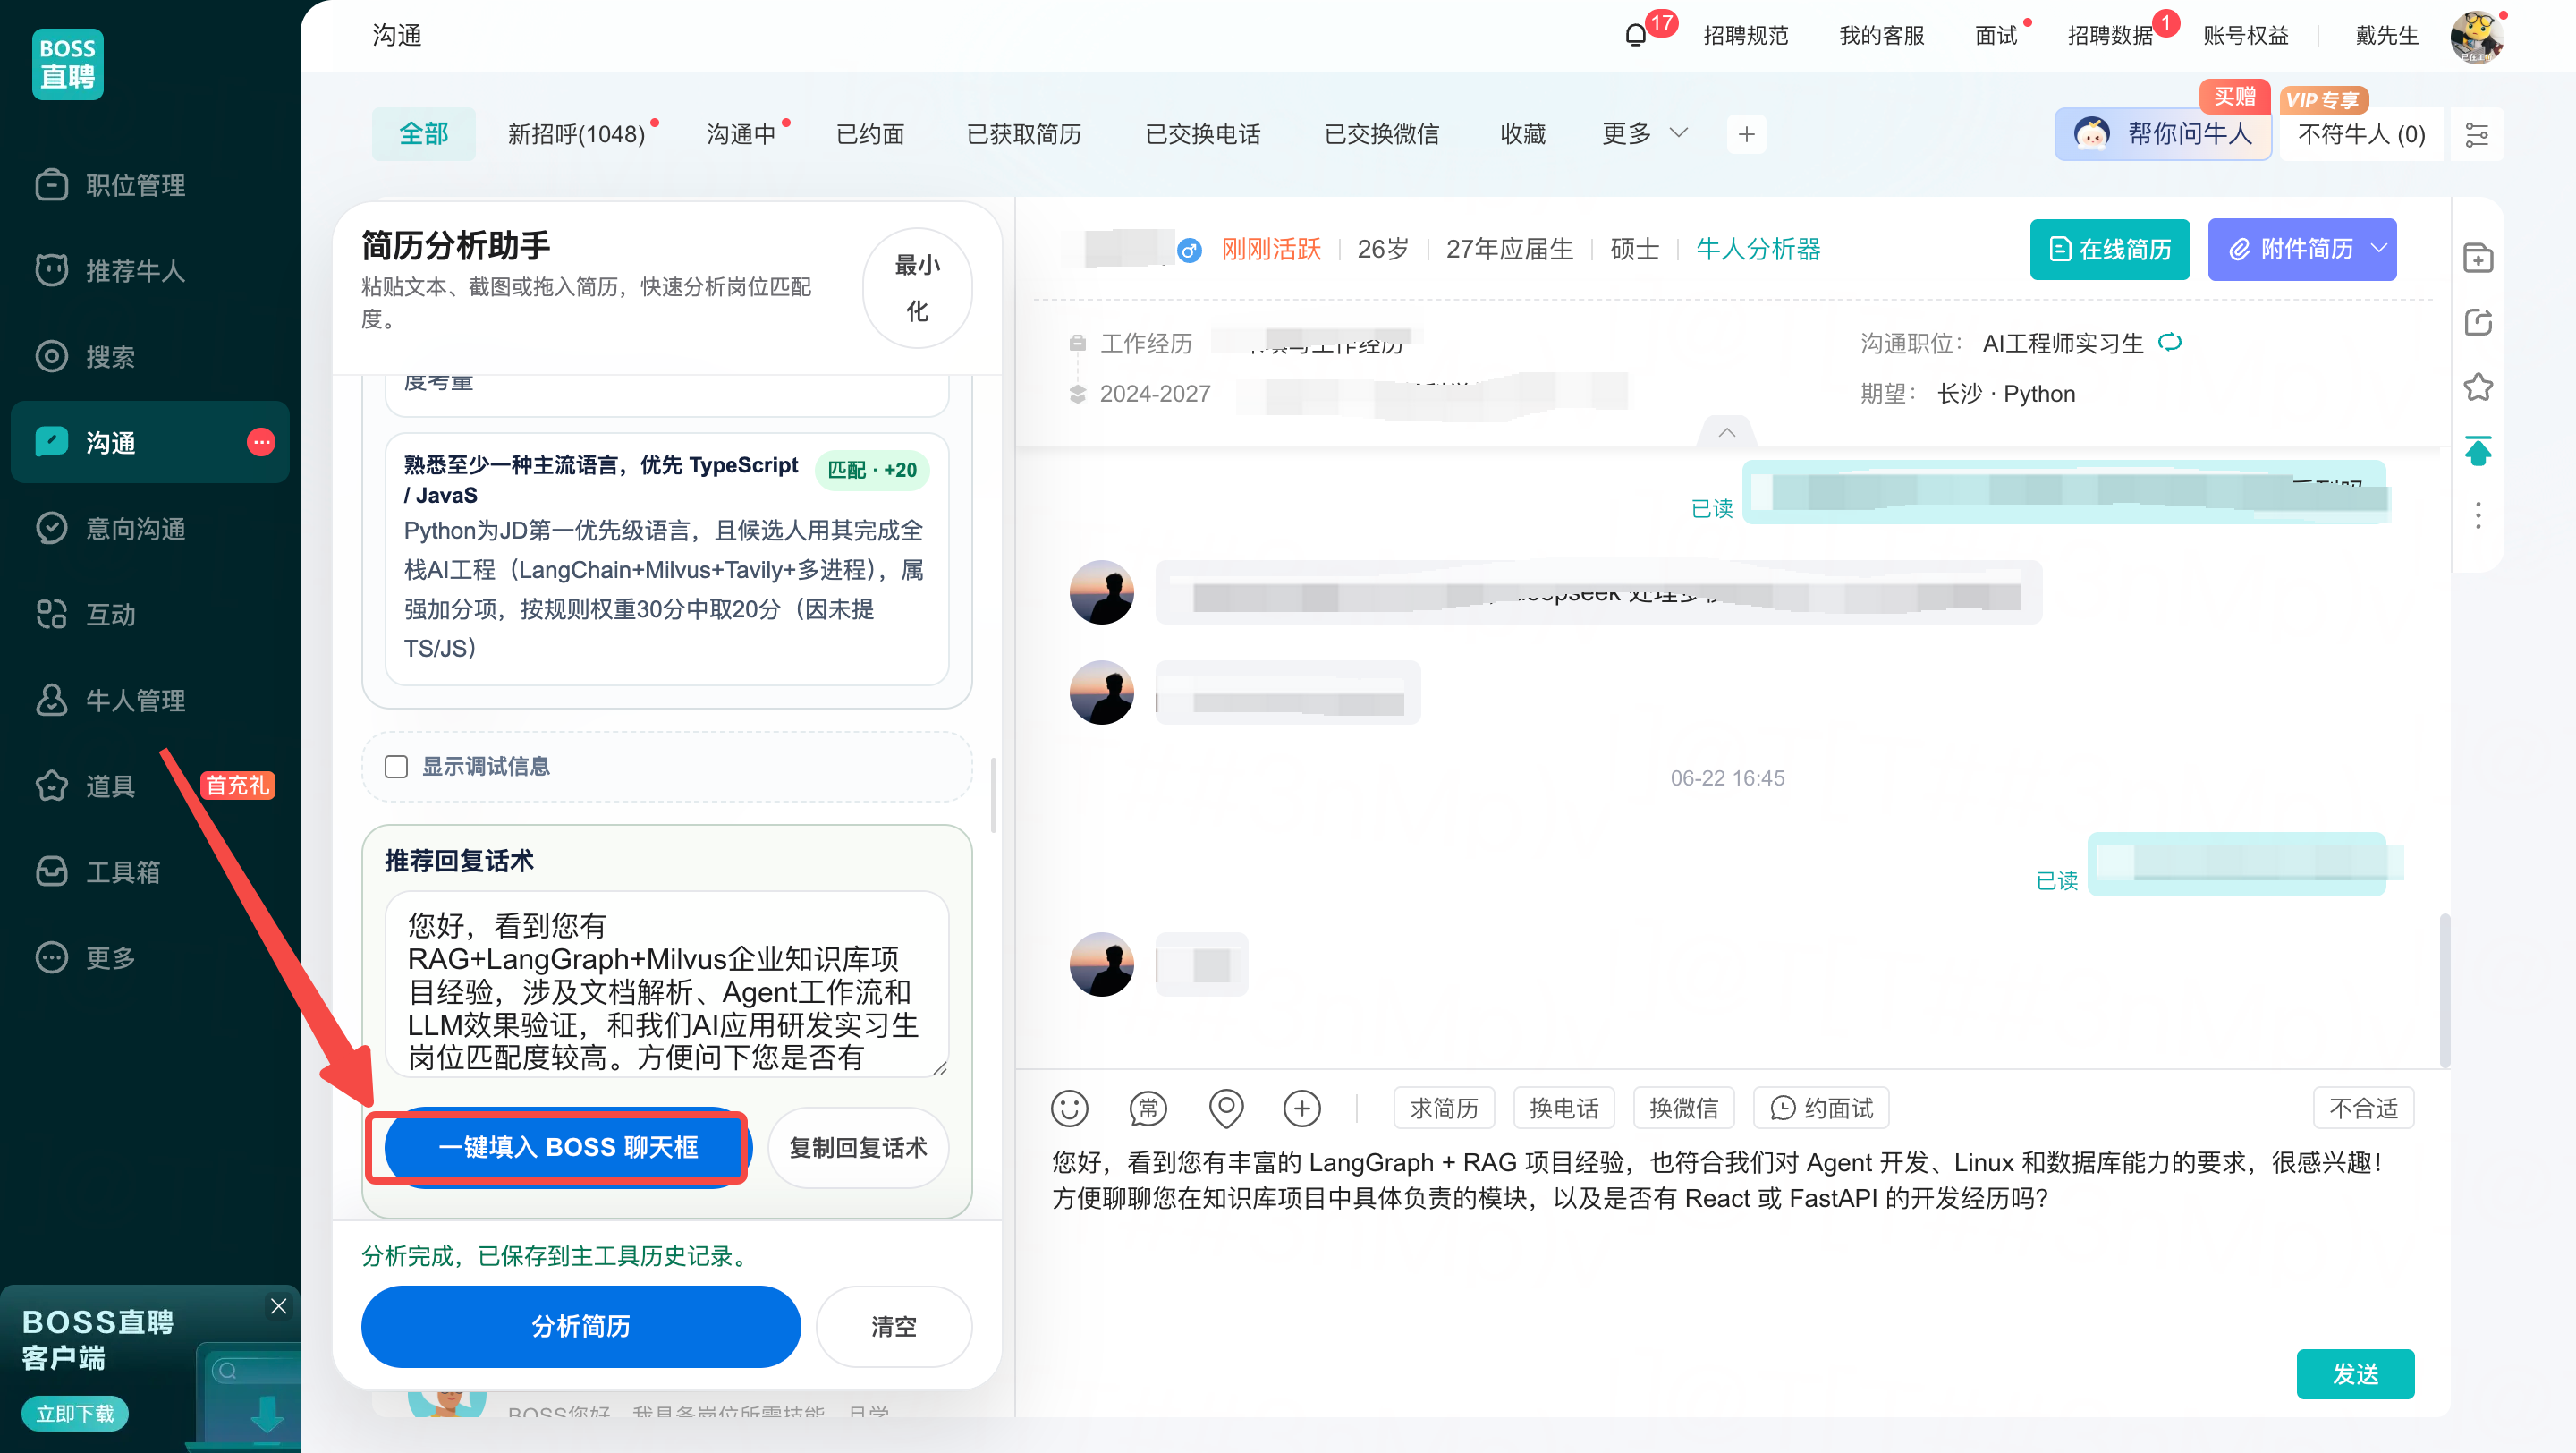Click the plus circle attachment icon

pos(1302,1108)
